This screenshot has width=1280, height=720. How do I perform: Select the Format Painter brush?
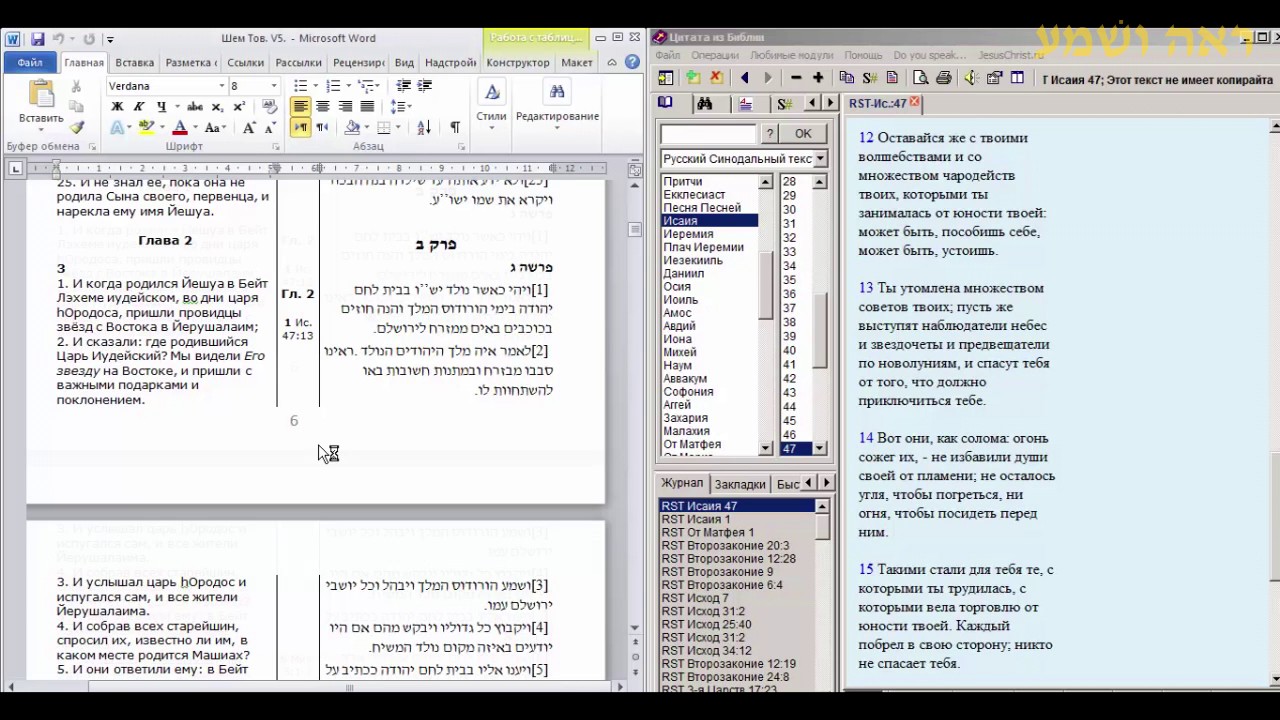click(x=76, y=127)
